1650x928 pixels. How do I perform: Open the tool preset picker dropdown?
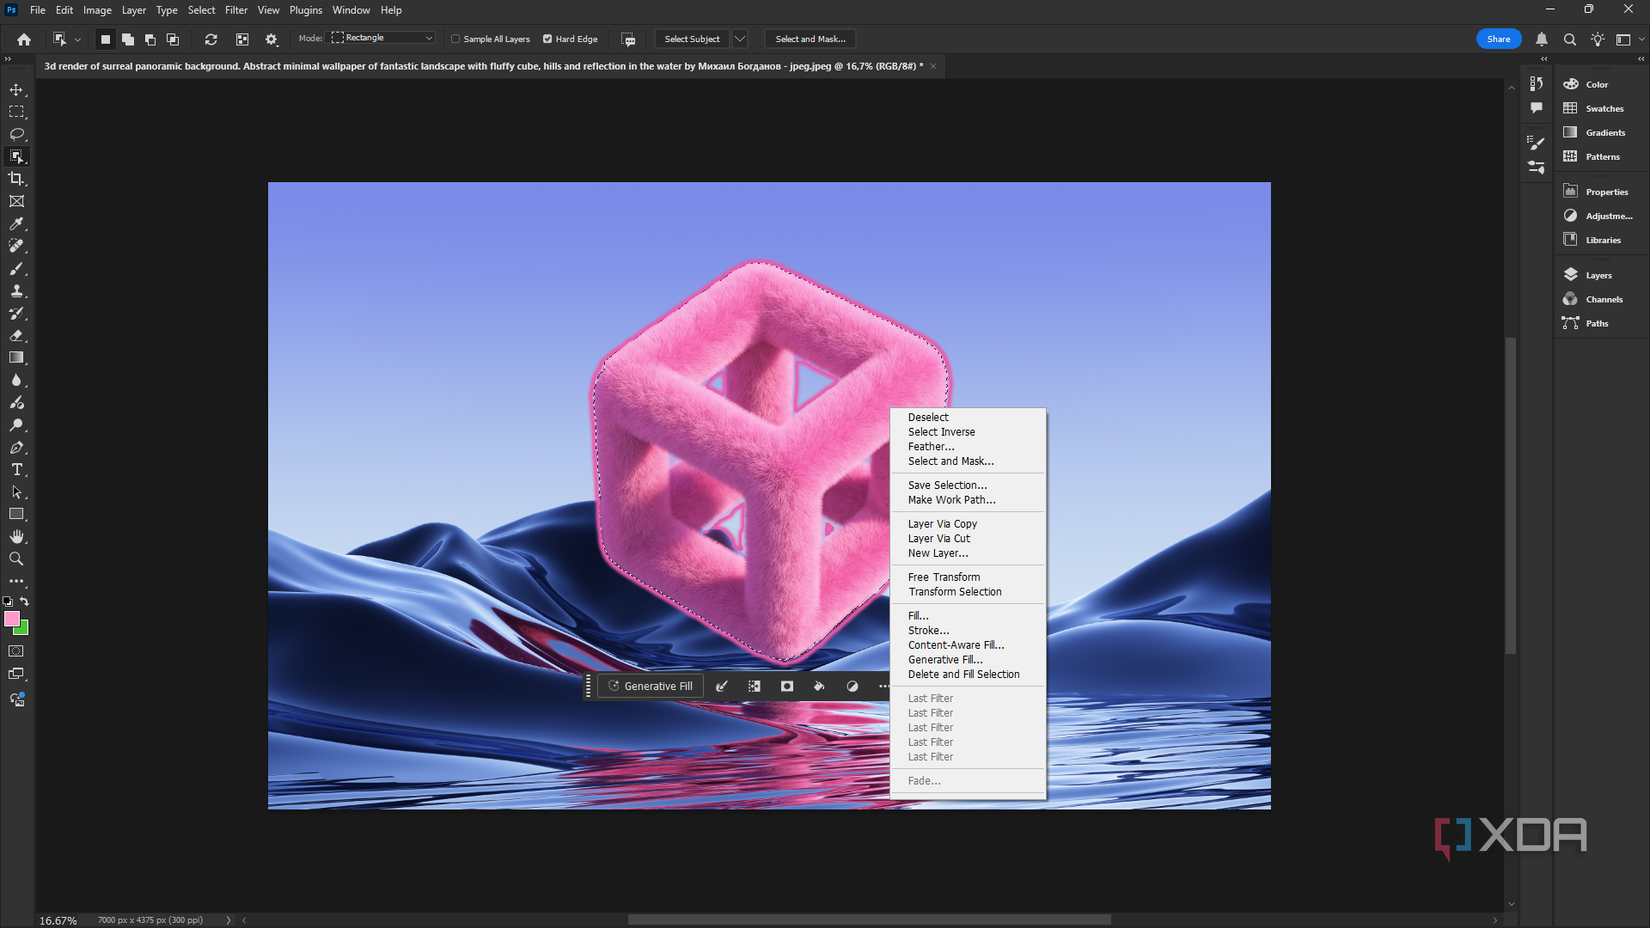(x=77, y=40)
